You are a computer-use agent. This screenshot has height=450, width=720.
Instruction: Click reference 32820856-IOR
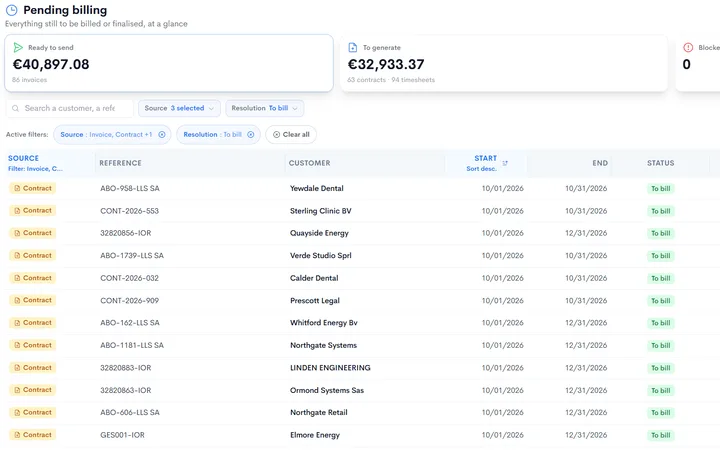(x=126, y=233)
